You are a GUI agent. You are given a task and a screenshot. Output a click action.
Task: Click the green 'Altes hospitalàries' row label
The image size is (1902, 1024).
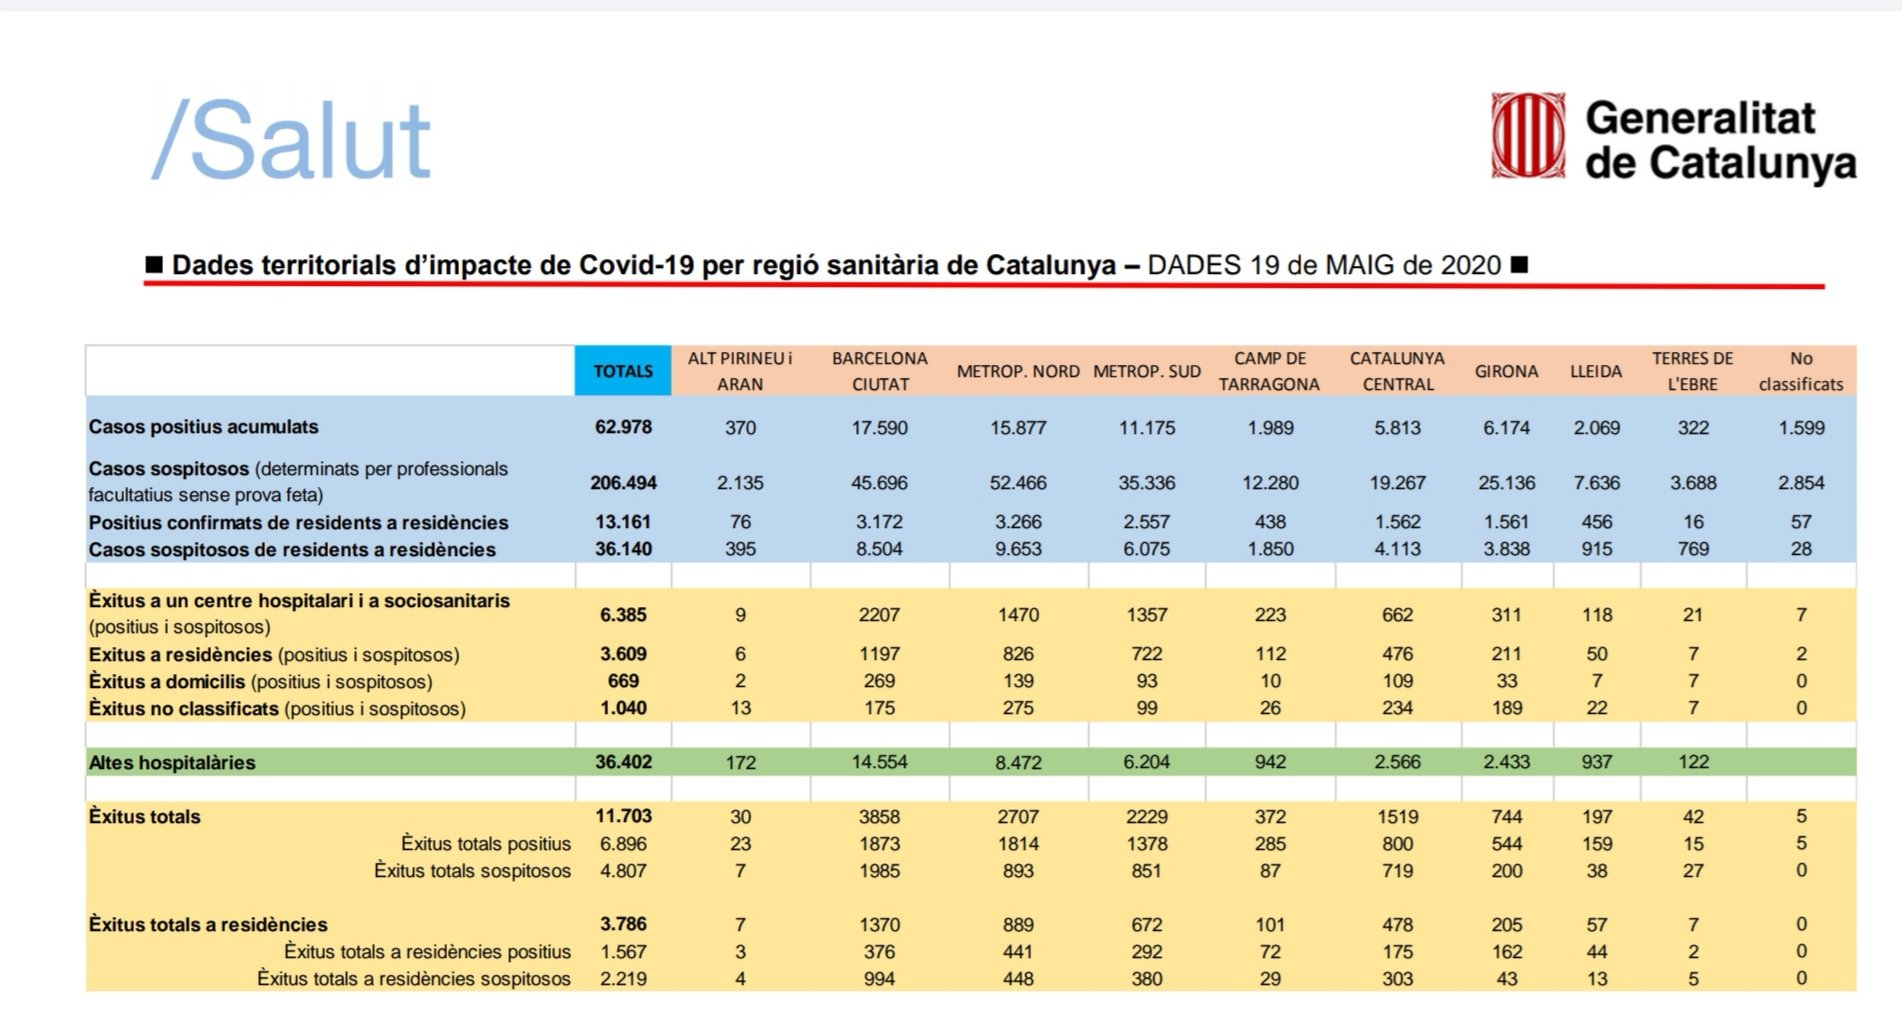[x=172, y=763]
